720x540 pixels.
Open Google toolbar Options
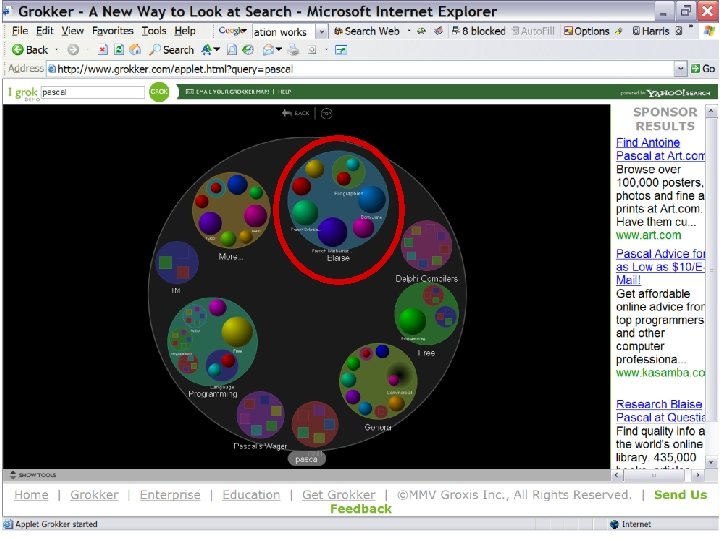pyautogui.click(x=587, y=31)
